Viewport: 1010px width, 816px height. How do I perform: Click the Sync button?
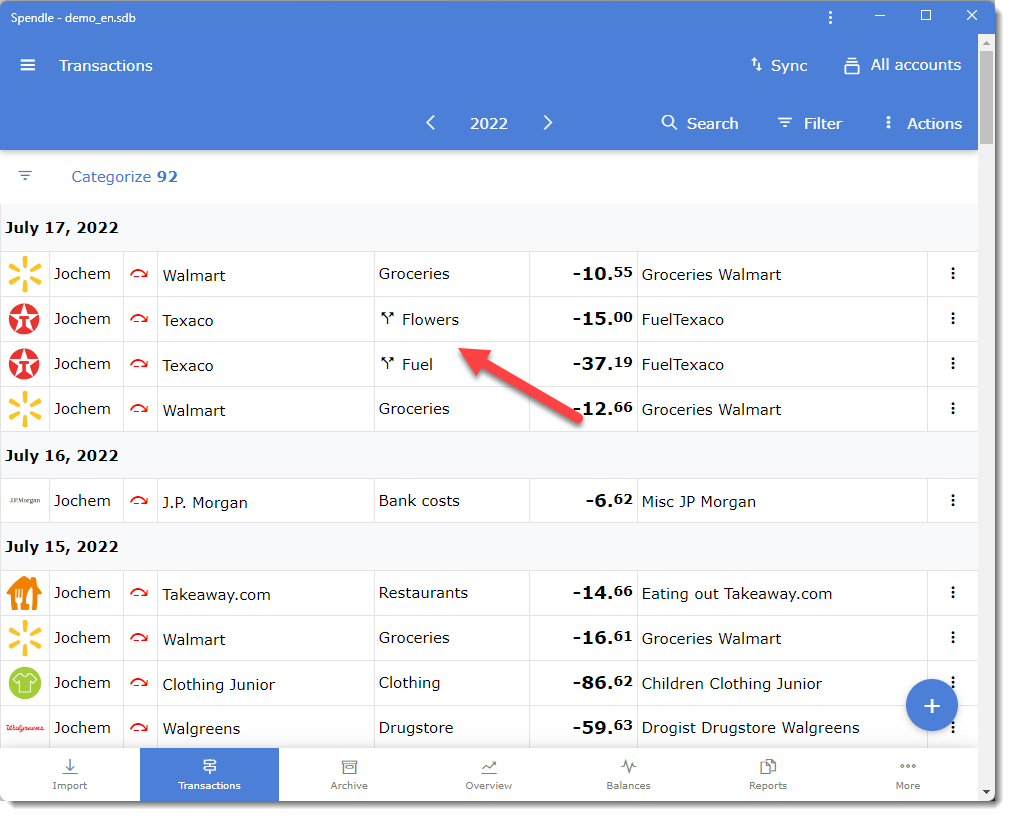click(779, 66)
